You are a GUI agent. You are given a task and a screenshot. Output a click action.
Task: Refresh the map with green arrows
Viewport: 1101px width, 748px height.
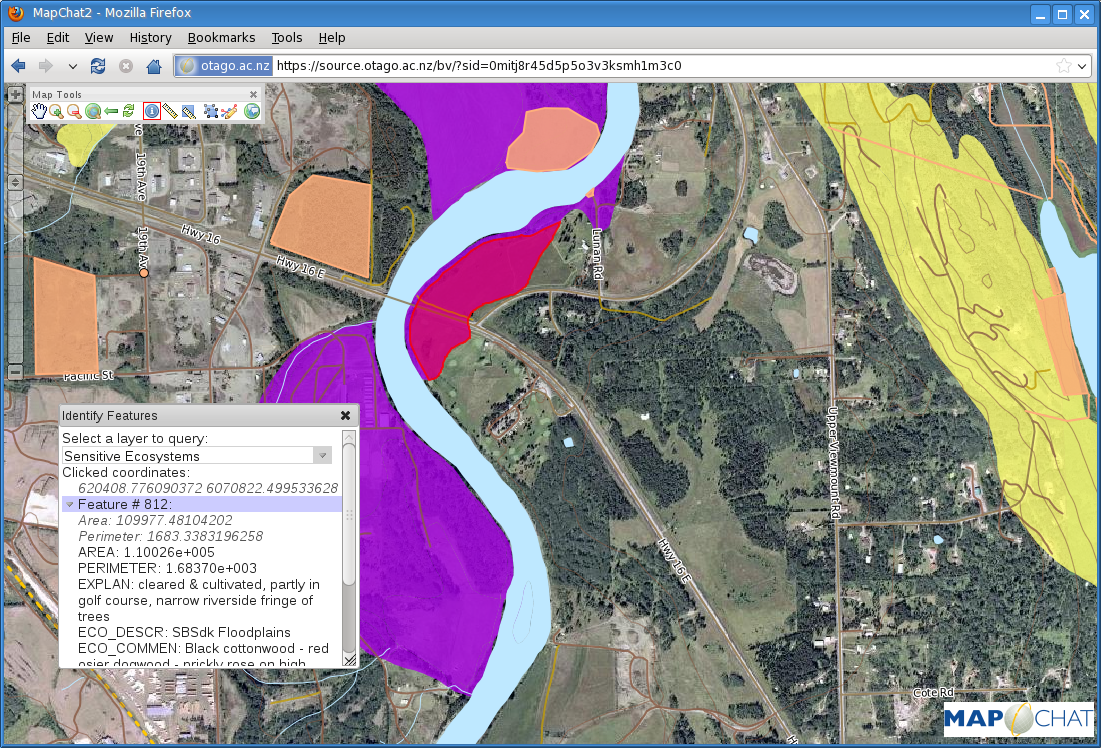click(x=128, y=111)
